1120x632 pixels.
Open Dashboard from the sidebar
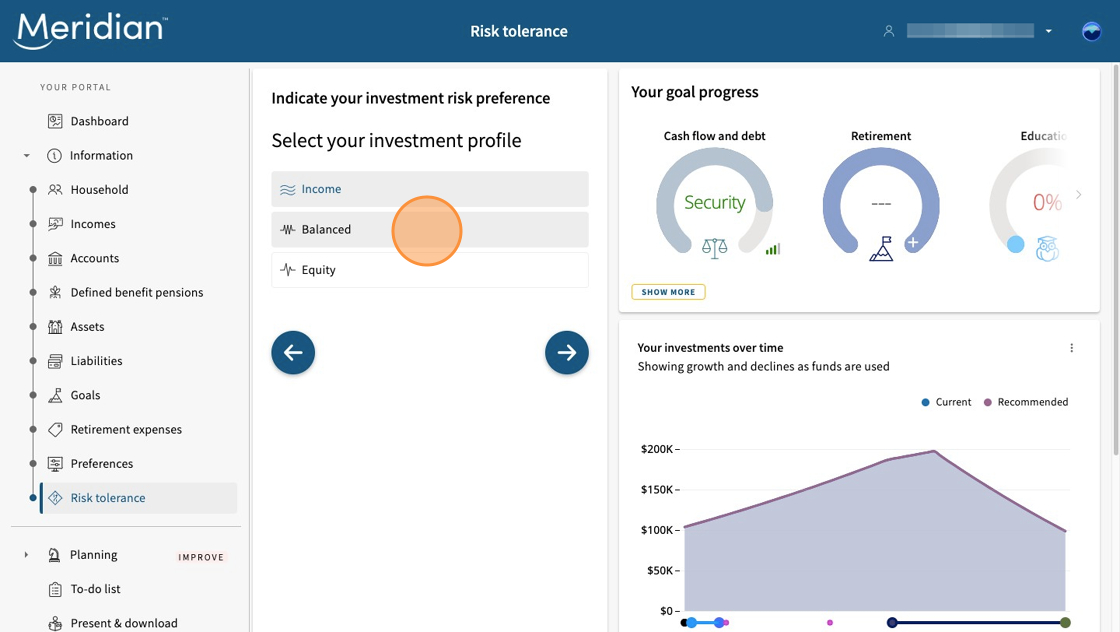pyautogui.click(x=99, y=121)
